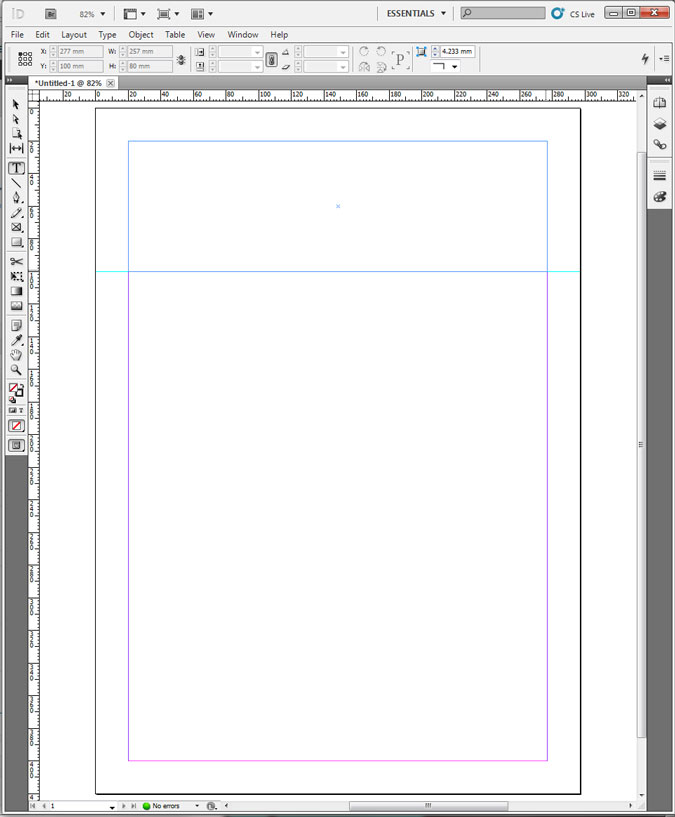Open the Object menu
The image size is (675, 817).
coord(141,35)
